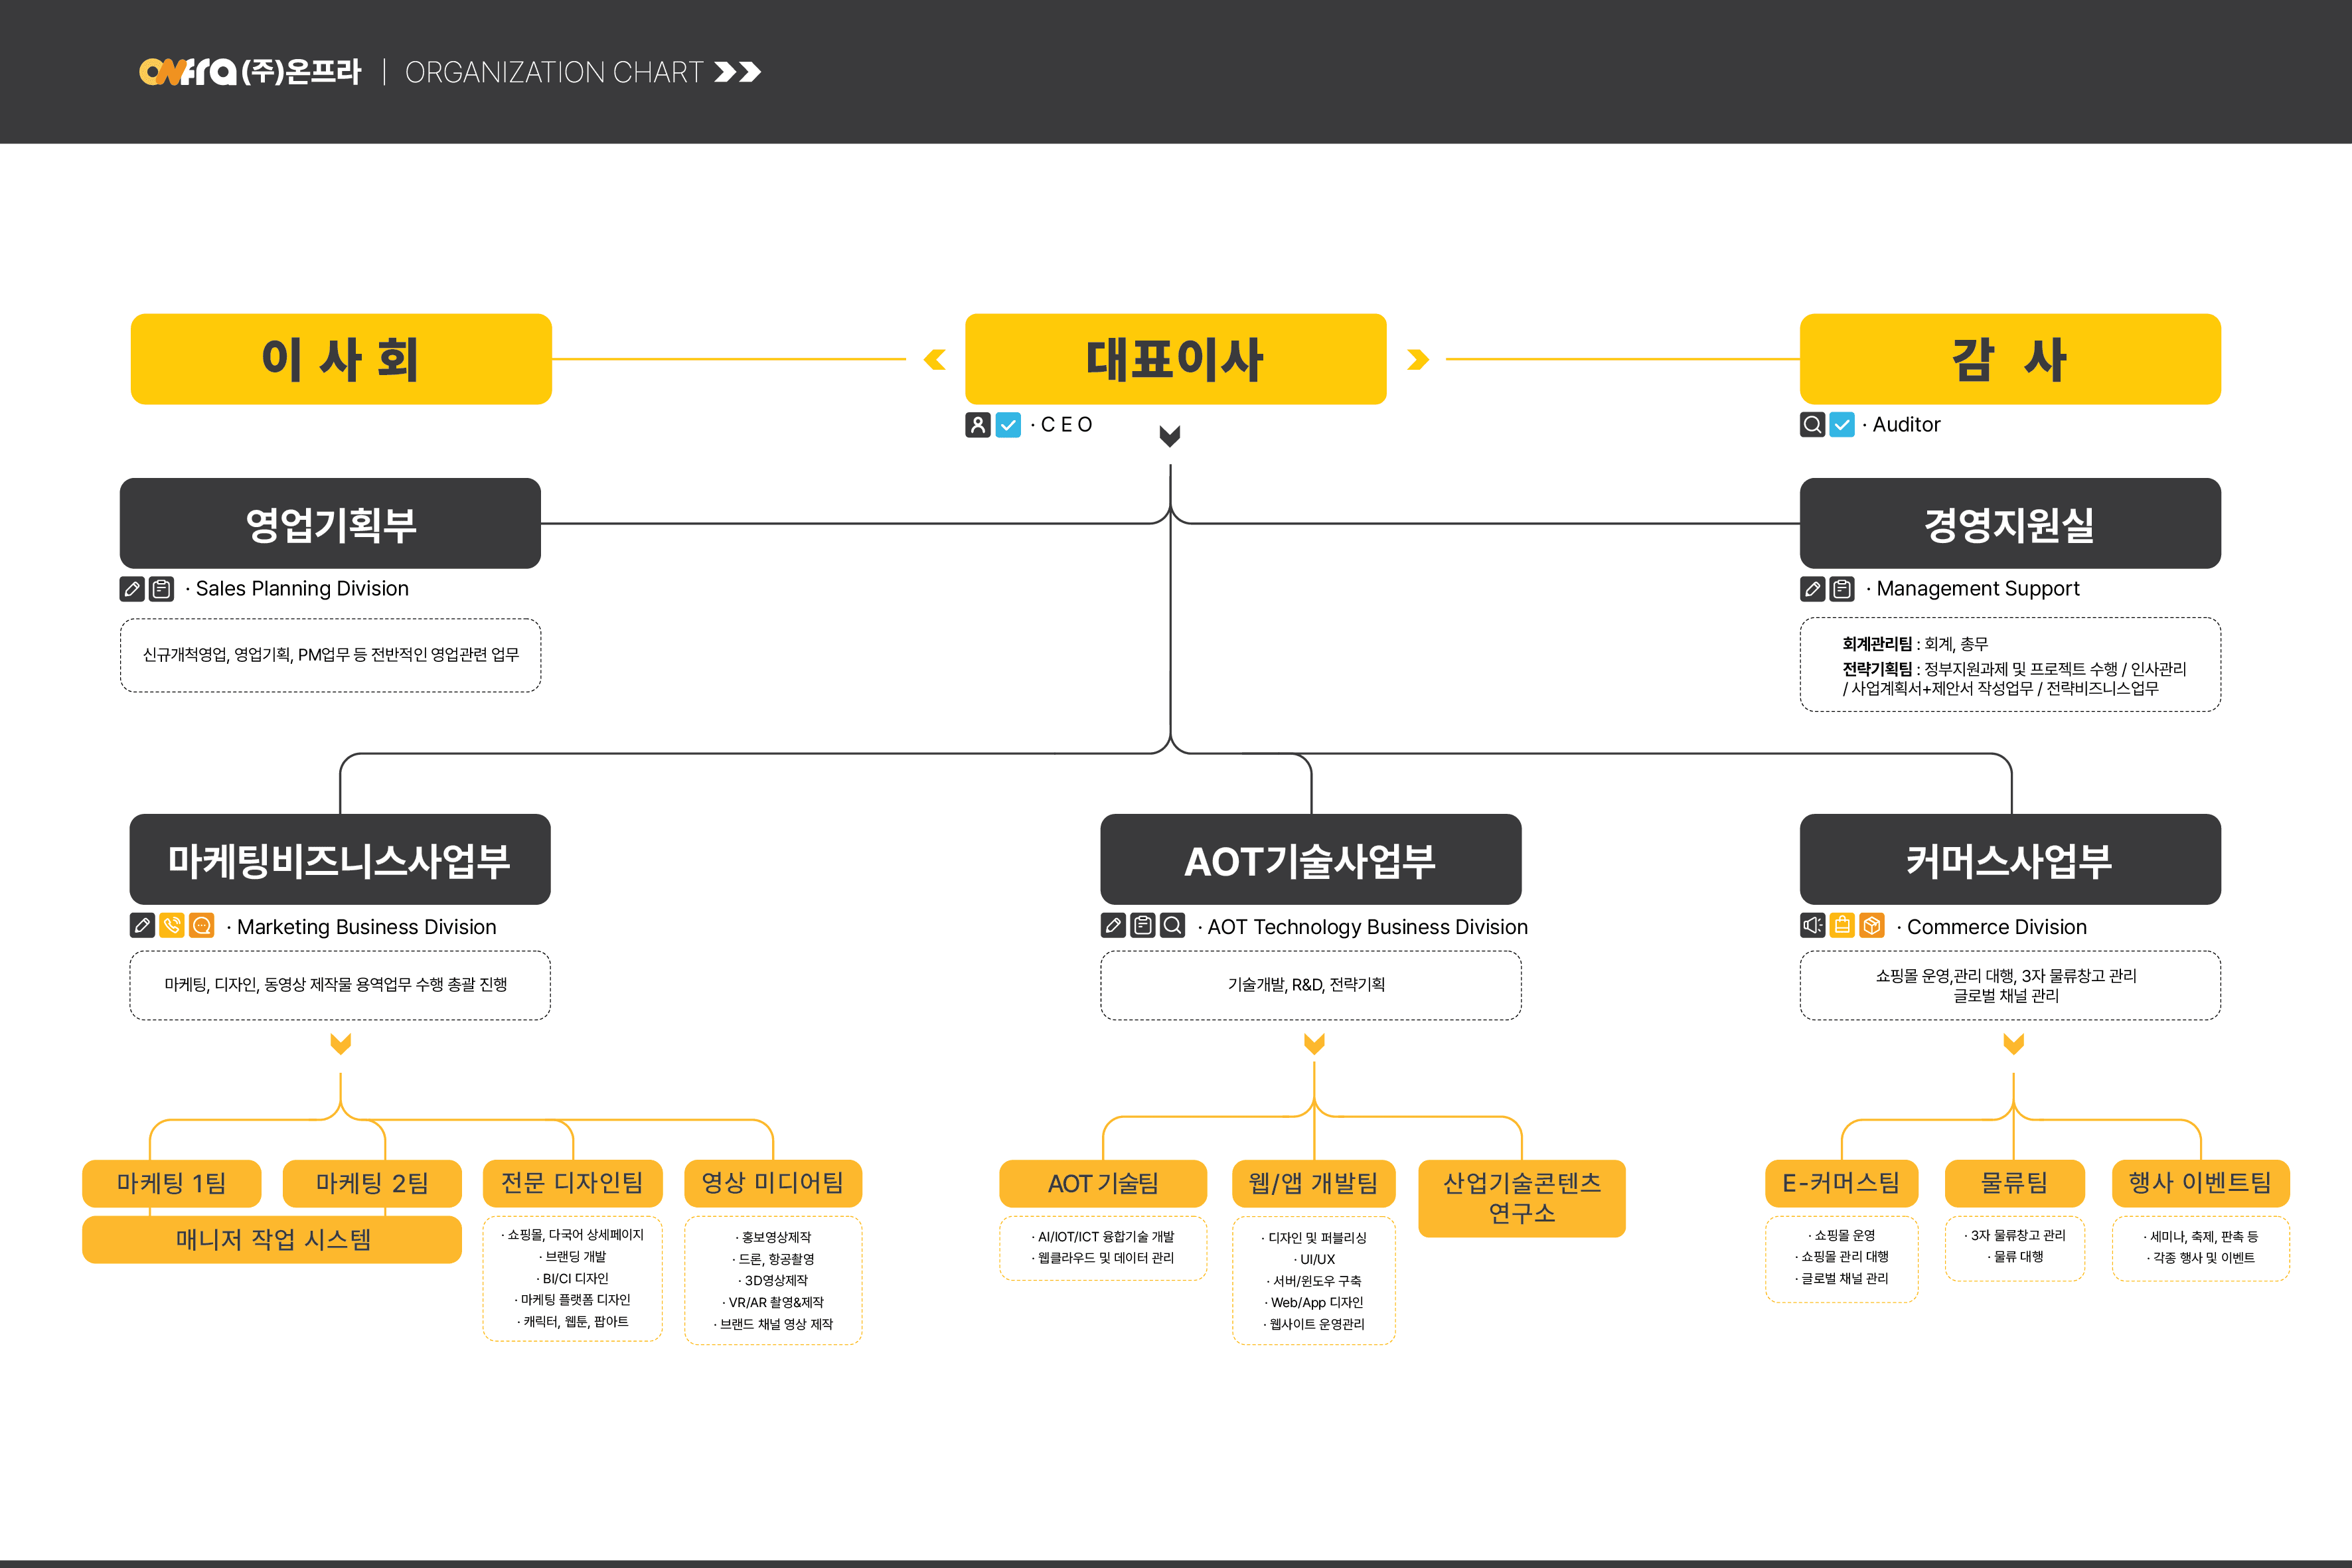Select the 마케팅 1팀 team box
Image resolution: width=2352 pixels, height=1568 pixels.
click(x=172, y=1183)
